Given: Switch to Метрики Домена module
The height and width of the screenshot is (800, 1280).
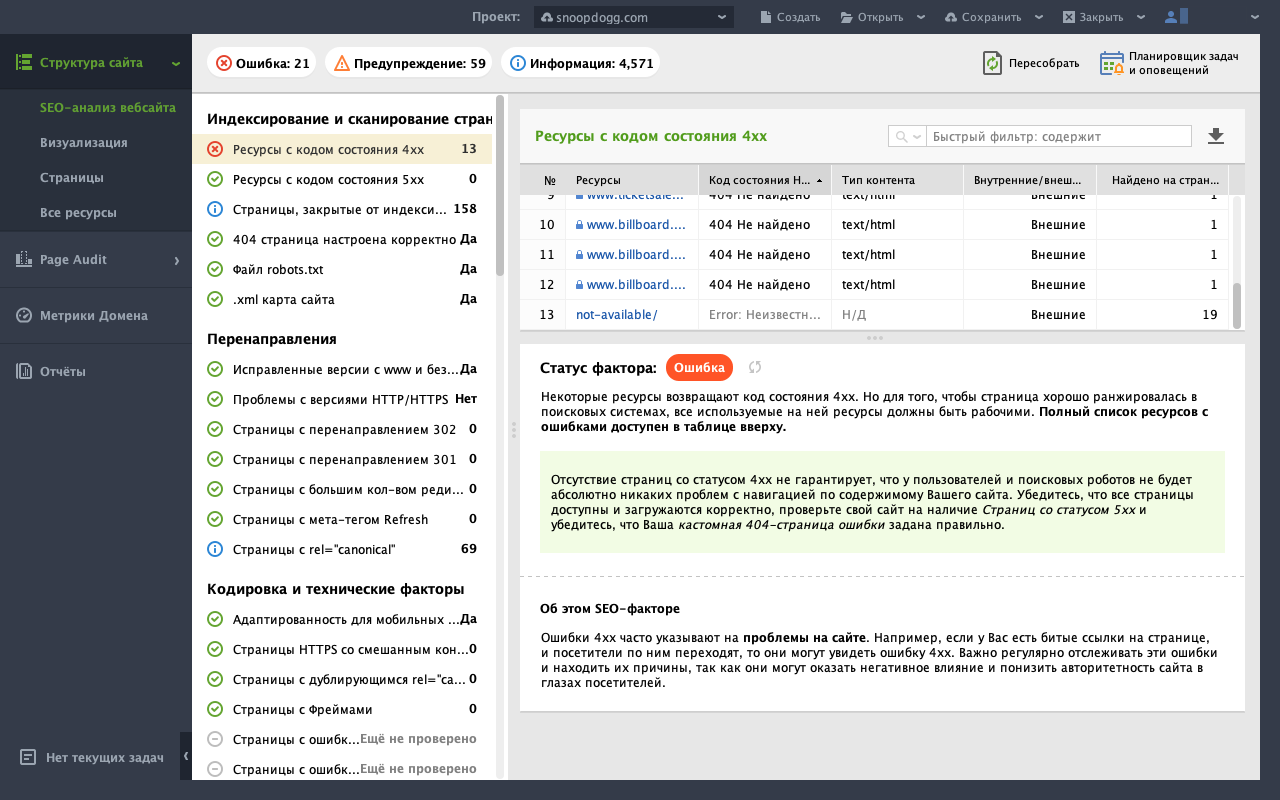Looking at the screenshot, I should (x=95, y=315).
